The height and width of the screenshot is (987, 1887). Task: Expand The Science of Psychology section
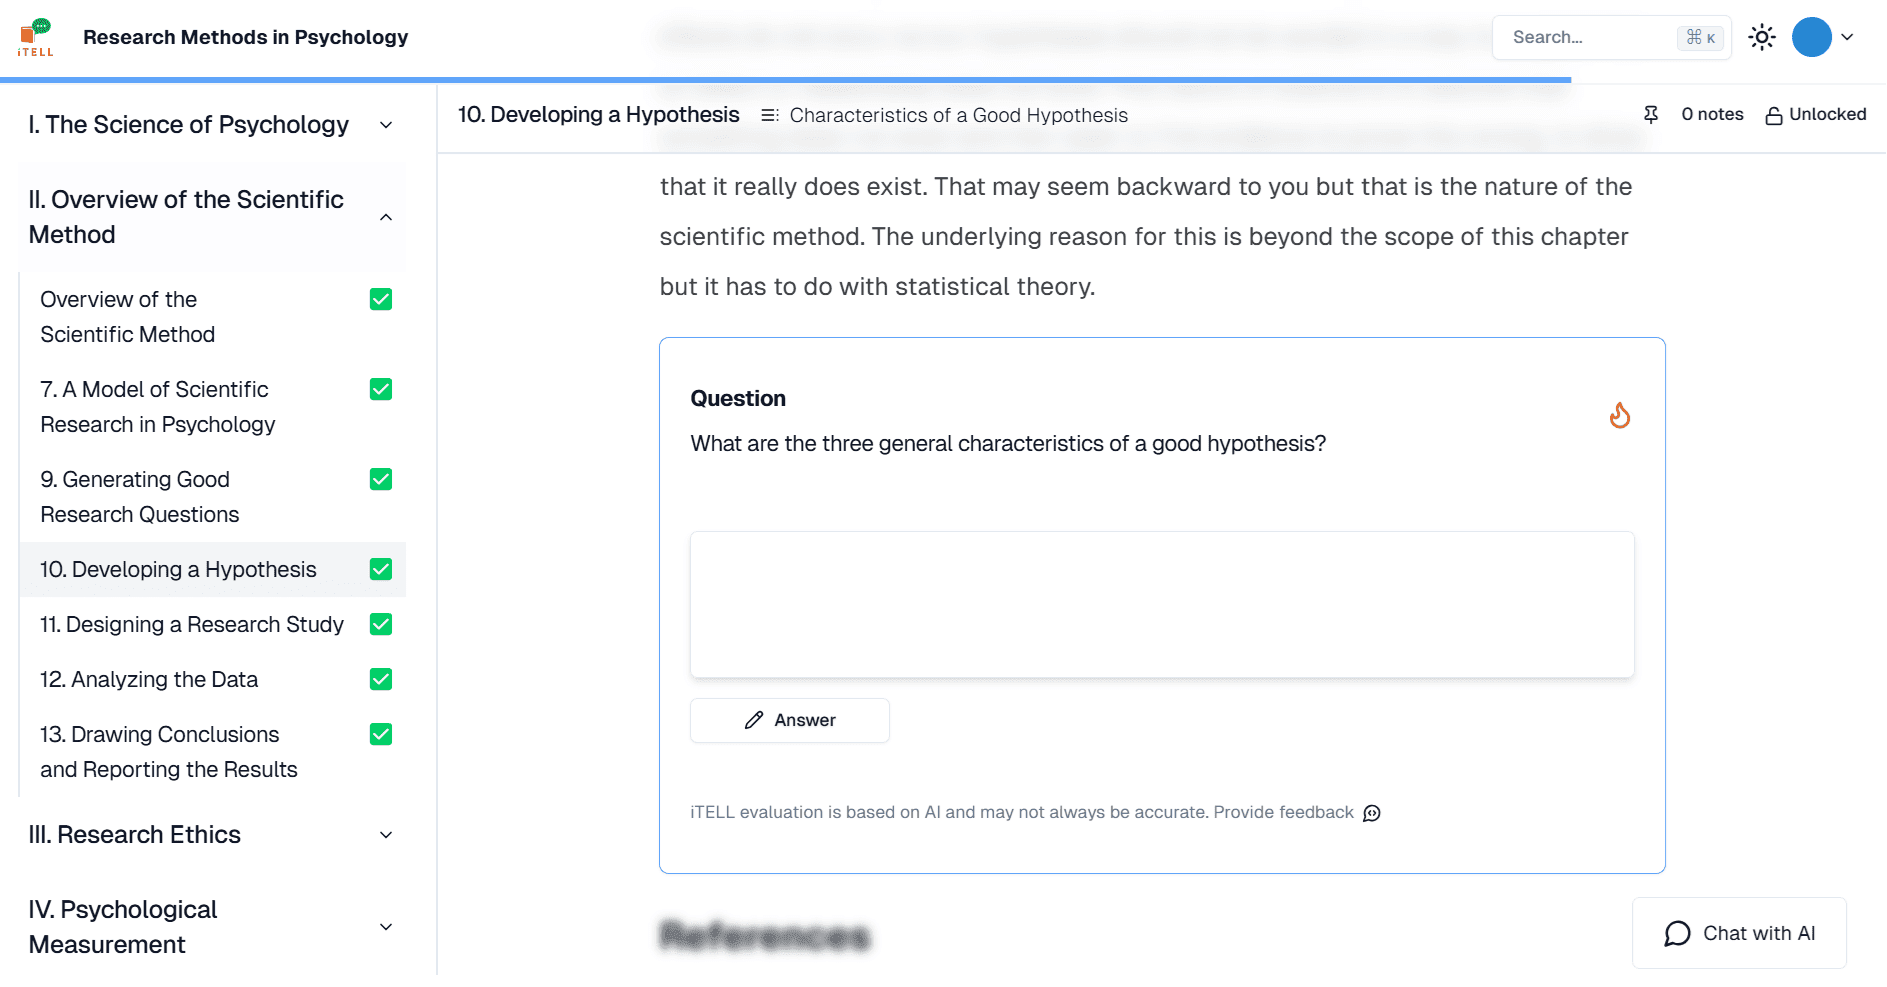386,125
